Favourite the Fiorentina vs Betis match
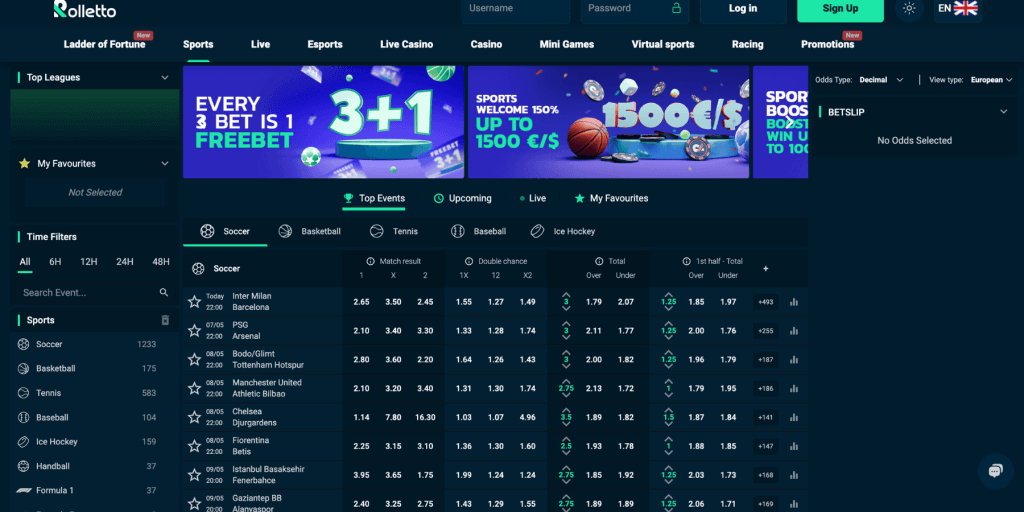 (194, 446)
